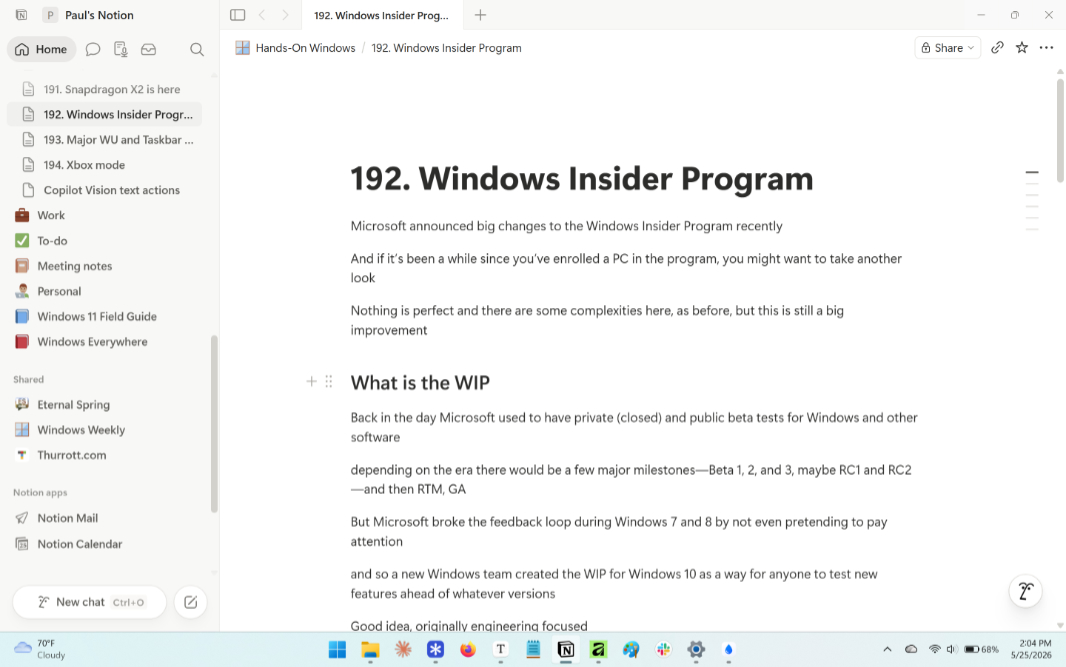The image size is (1066, 667).
Task: Open Firefox from taskbar
Action: [468, 650]
